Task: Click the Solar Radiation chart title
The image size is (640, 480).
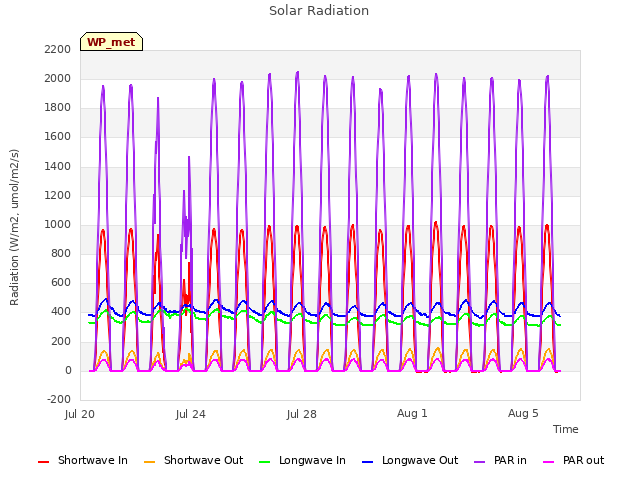Action: [319, 11]
